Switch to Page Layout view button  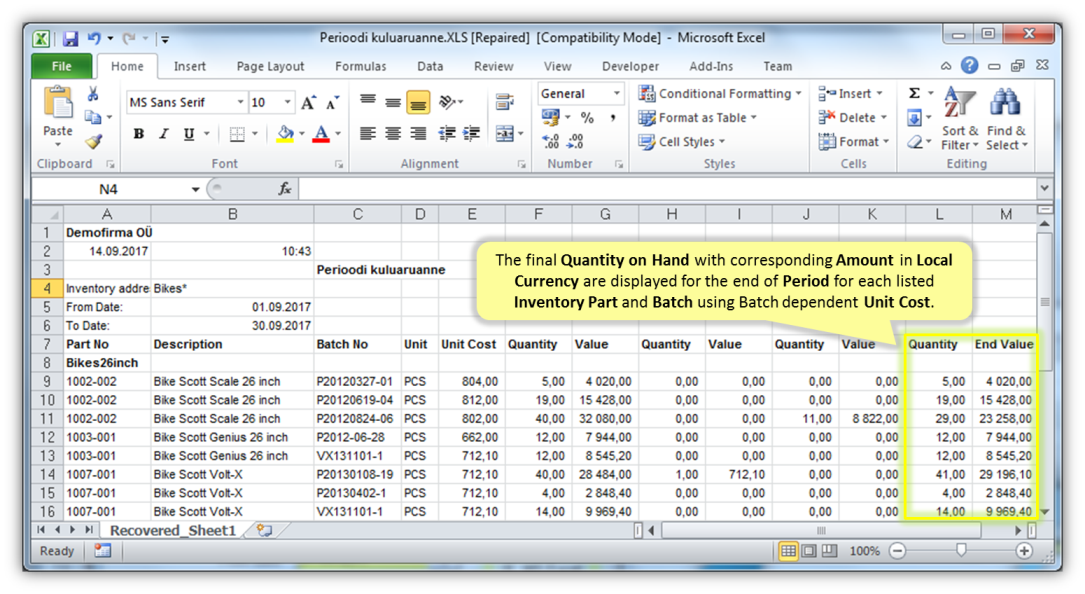point(808,551)
